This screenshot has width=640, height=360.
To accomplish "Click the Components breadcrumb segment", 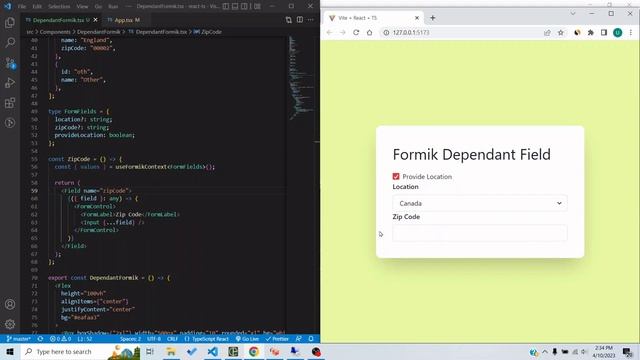I will coord(55,32).
